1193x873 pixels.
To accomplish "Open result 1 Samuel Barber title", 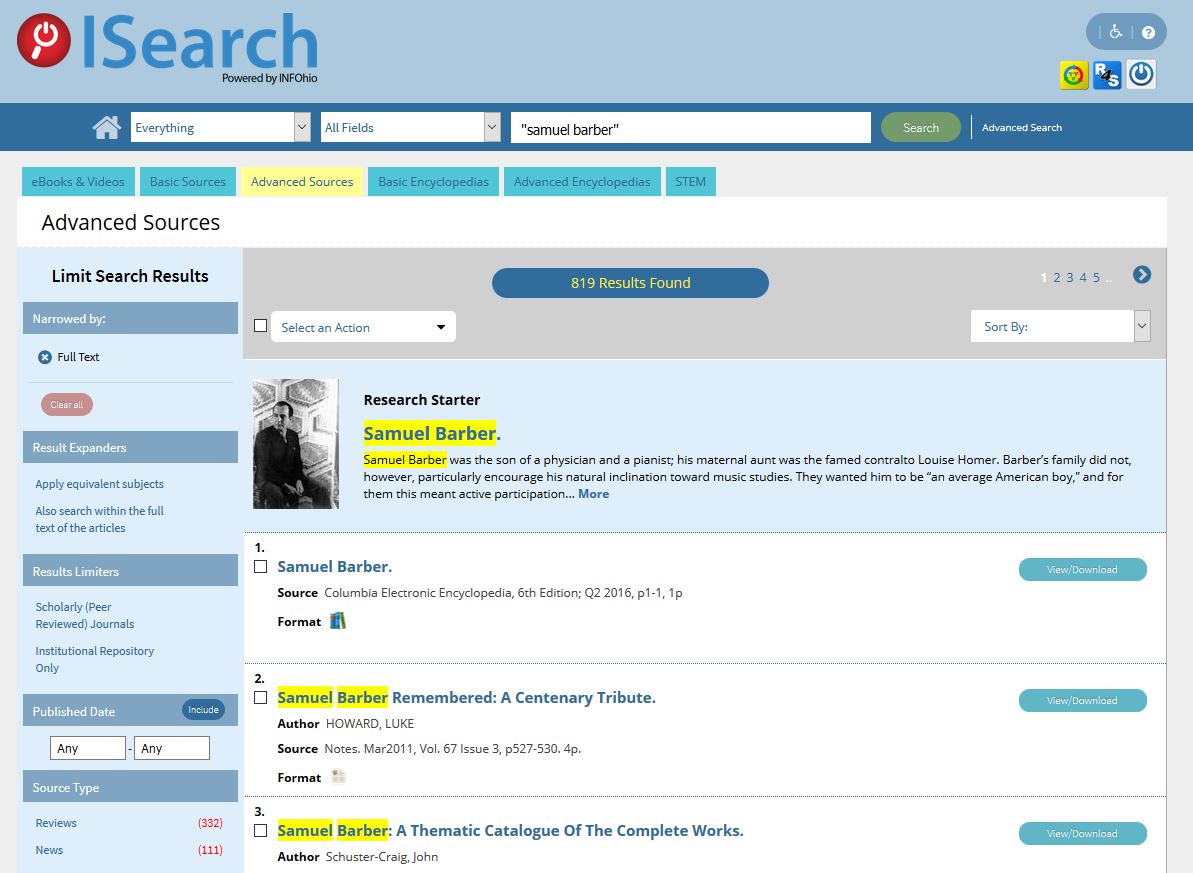I will [335, 566].
